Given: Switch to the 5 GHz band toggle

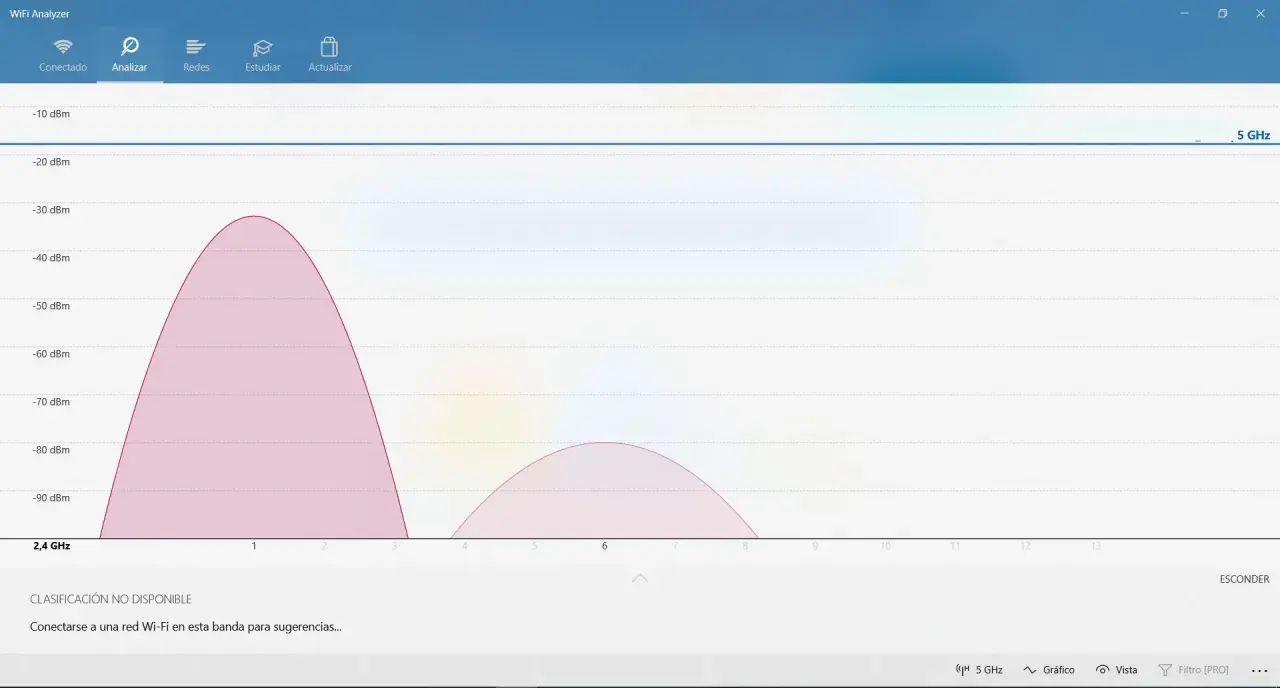Looking at the screenshot, I should click(x=980, y=670).
